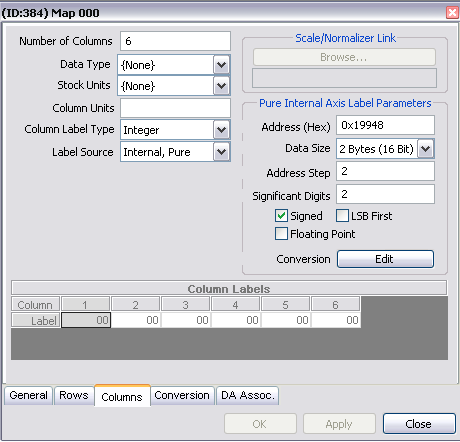Switch to the General tab
460x442 pixels.
pyautogui.click(x=28, y=395)
